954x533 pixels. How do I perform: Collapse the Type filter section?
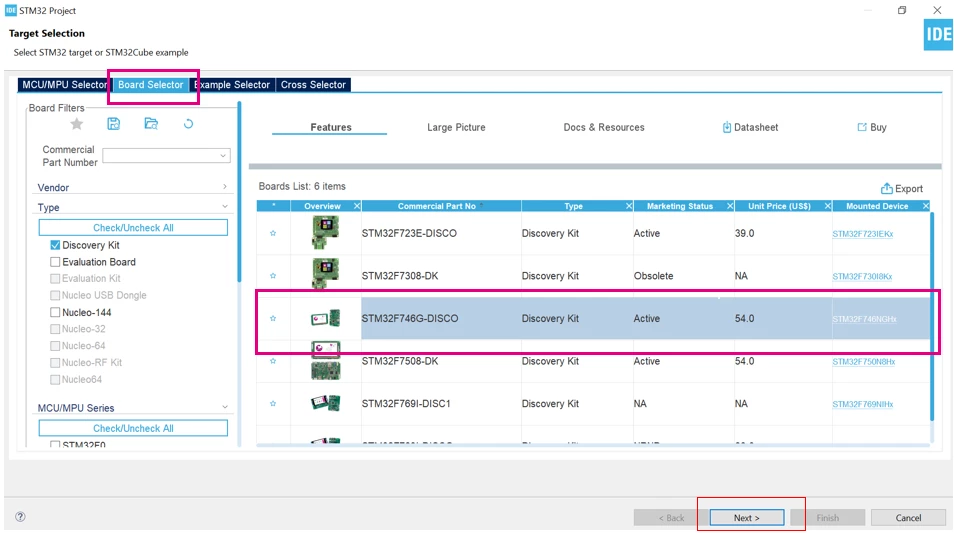pos(225,207)
